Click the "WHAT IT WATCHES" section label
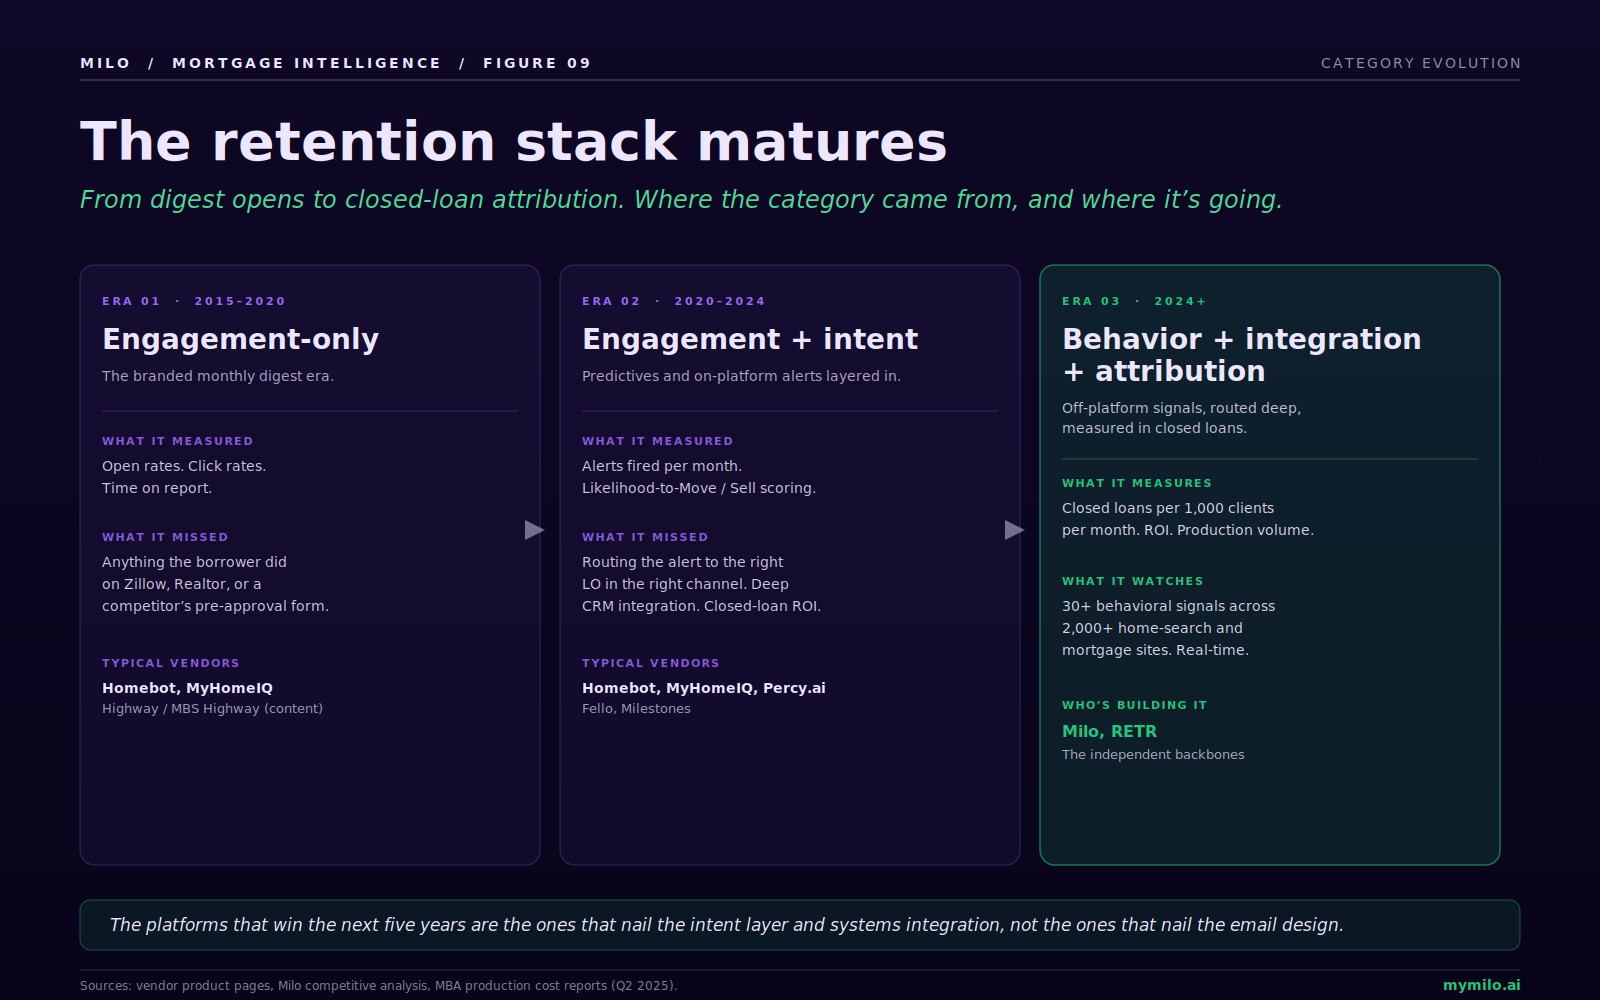Image resolution: width=1600 pixels, height=1000 pixels. tap(1133, 581)
